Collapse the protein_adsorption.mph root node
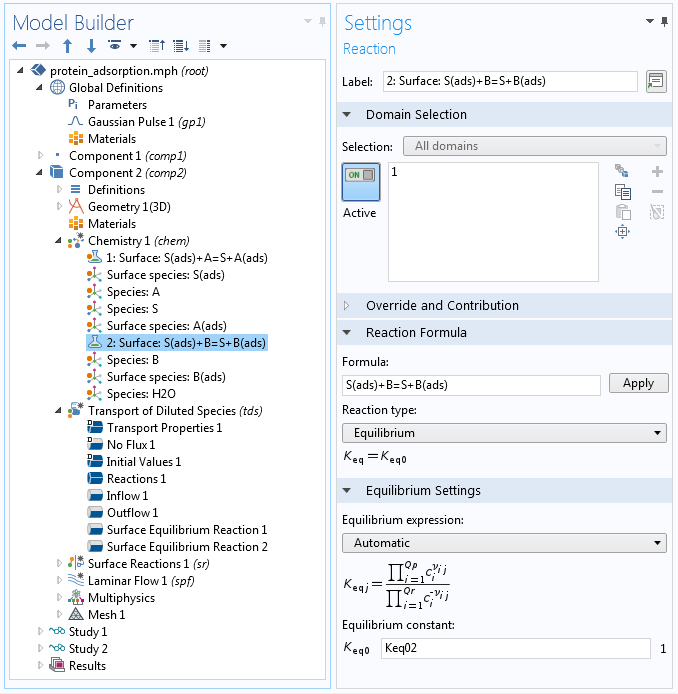The width and height of the screenshot is (678, 694). (20, 70)
